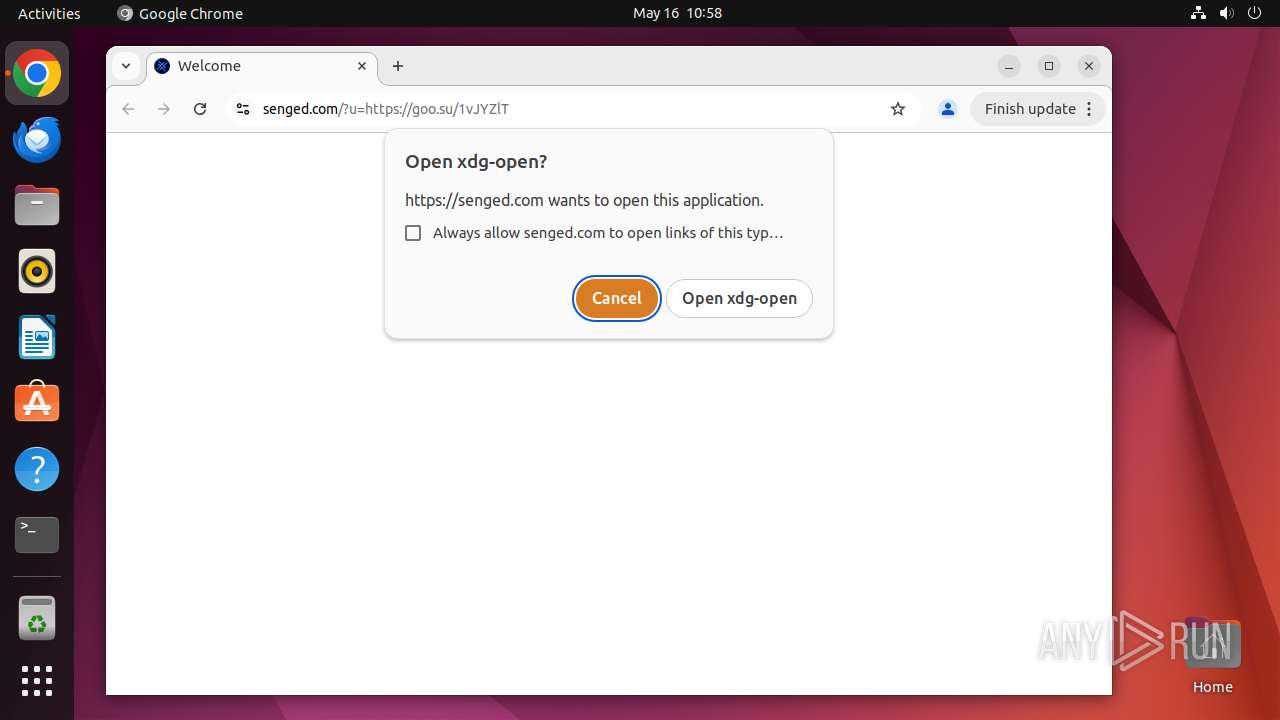
Task: Go forward using the forward arrow
Action: [x=164, y=109]
